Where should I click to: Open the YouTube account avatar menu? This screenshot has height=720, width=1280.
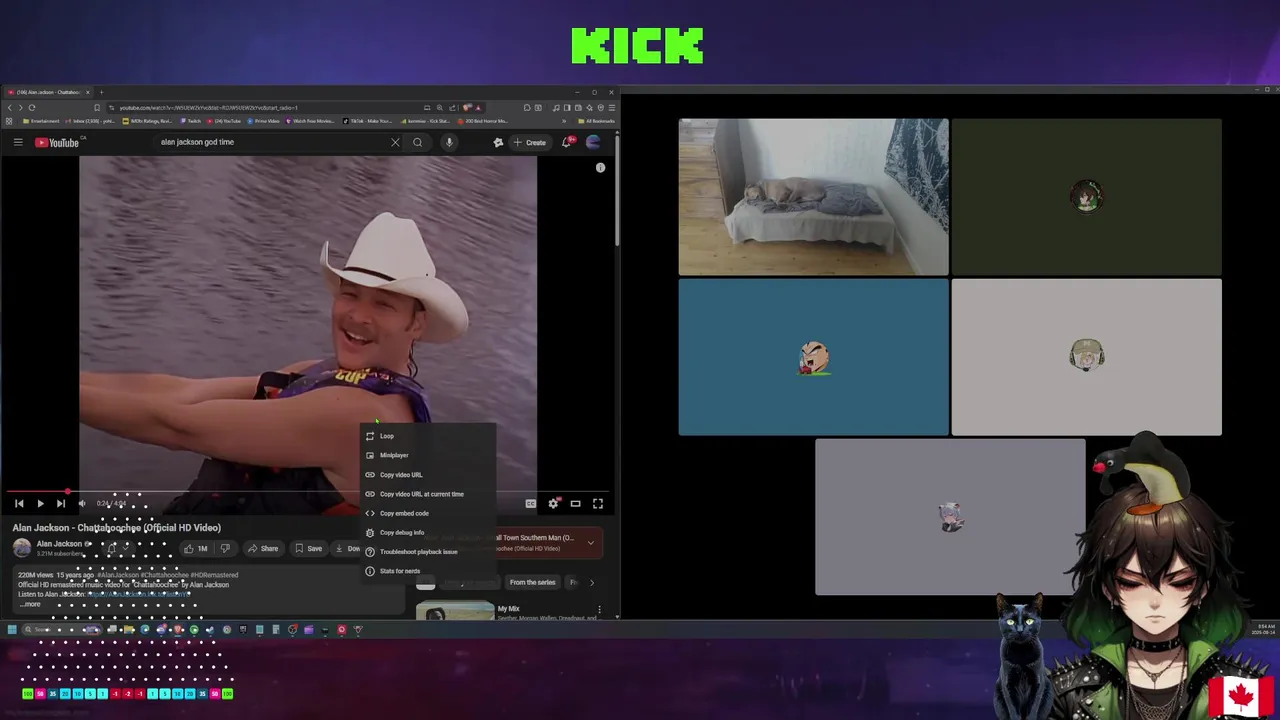tap(593, 142)
